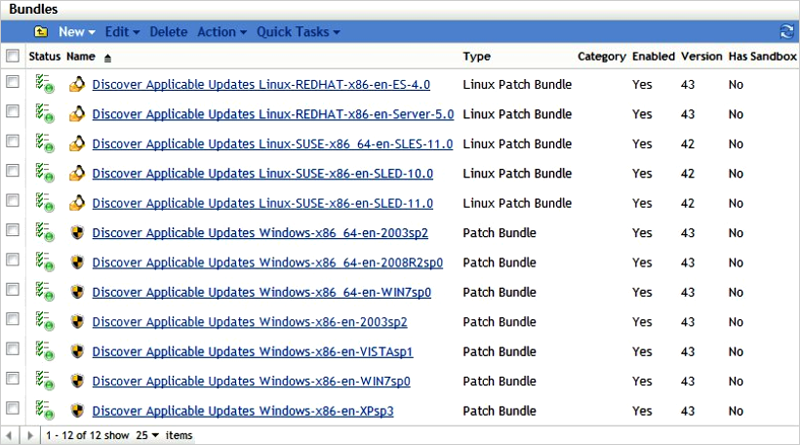Click the Linux bundle icon for REDHAT-x86-en-ES-4.0
This screenshot has height=445, width=800.
pos(77,84)
